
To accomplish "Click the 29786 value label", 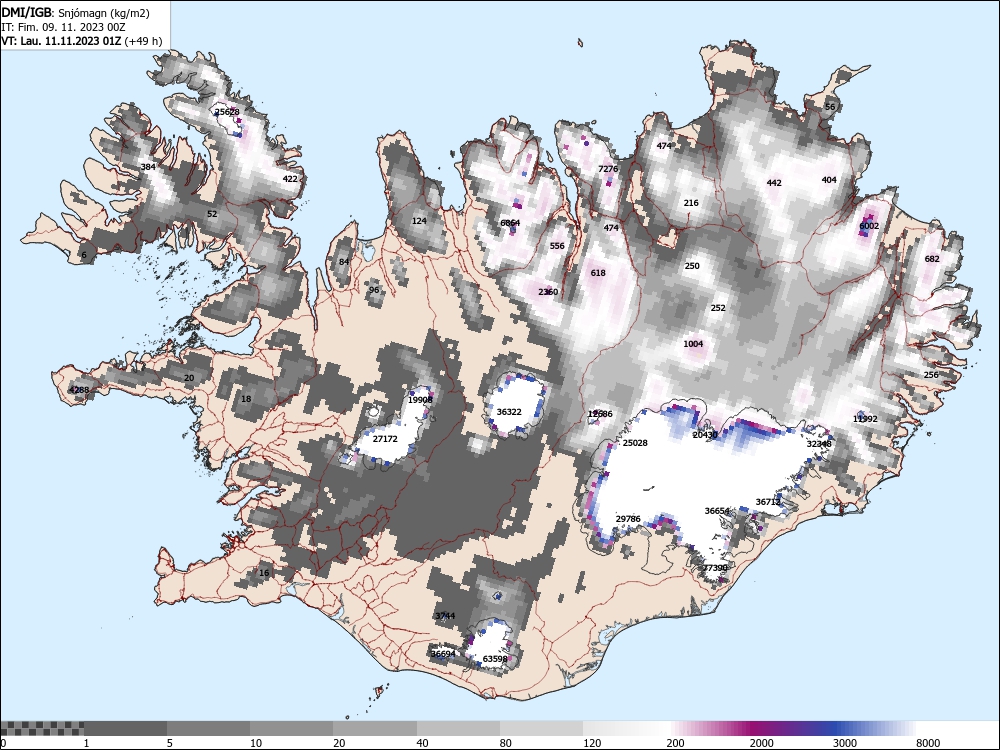I will tap(628, 518).
